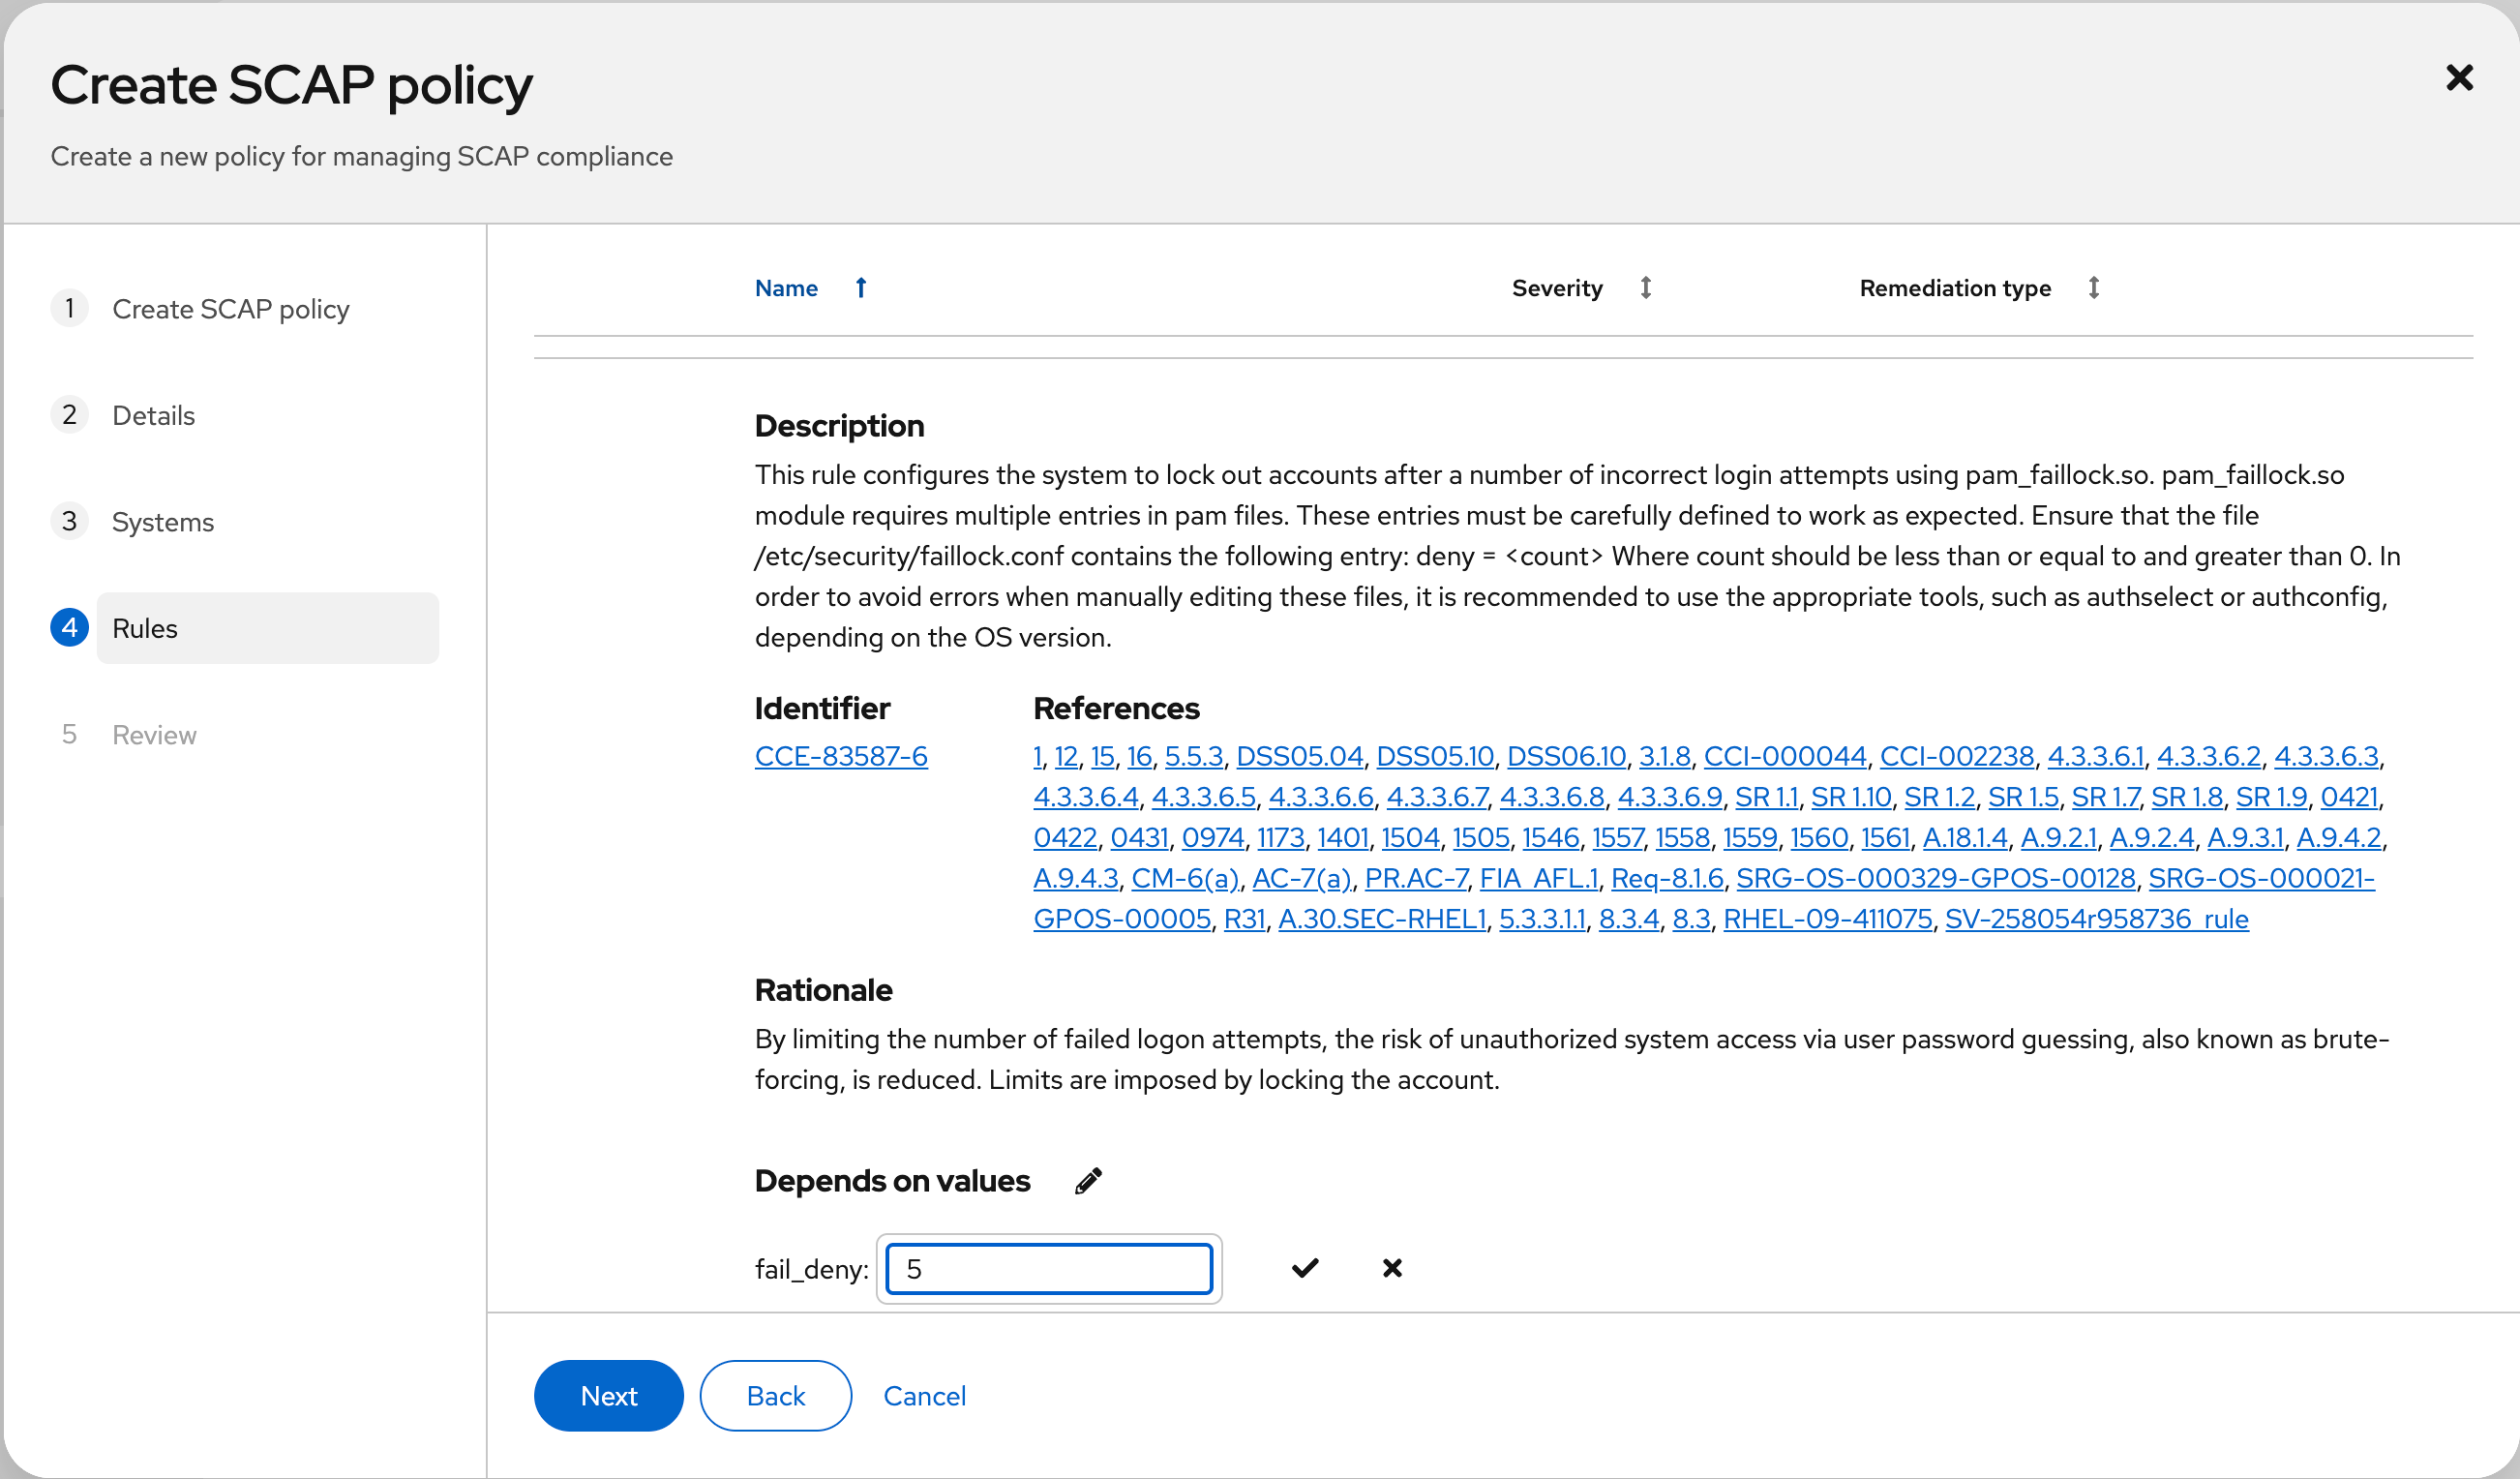
Task: Discard fail_deny edit with small X icon
Action: point(1391,1268)
